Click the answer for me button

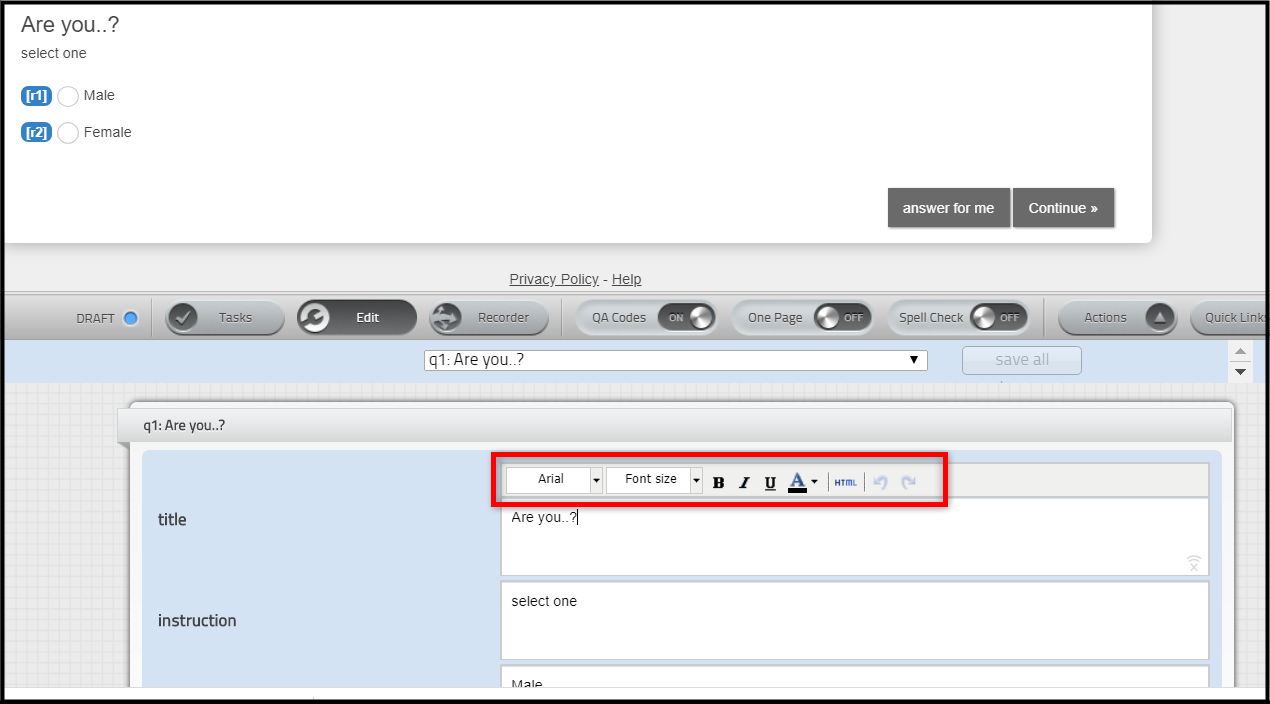948,208
